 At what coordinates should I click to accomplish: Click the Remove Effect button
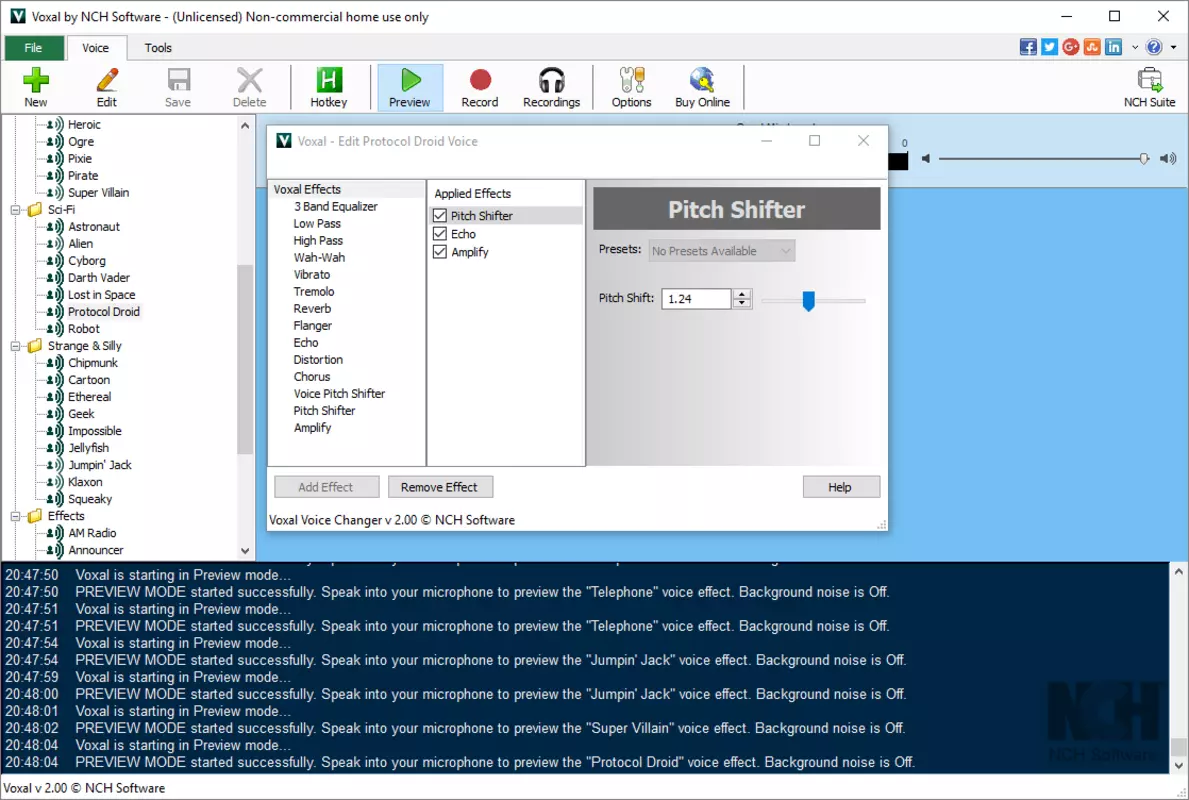440,487
